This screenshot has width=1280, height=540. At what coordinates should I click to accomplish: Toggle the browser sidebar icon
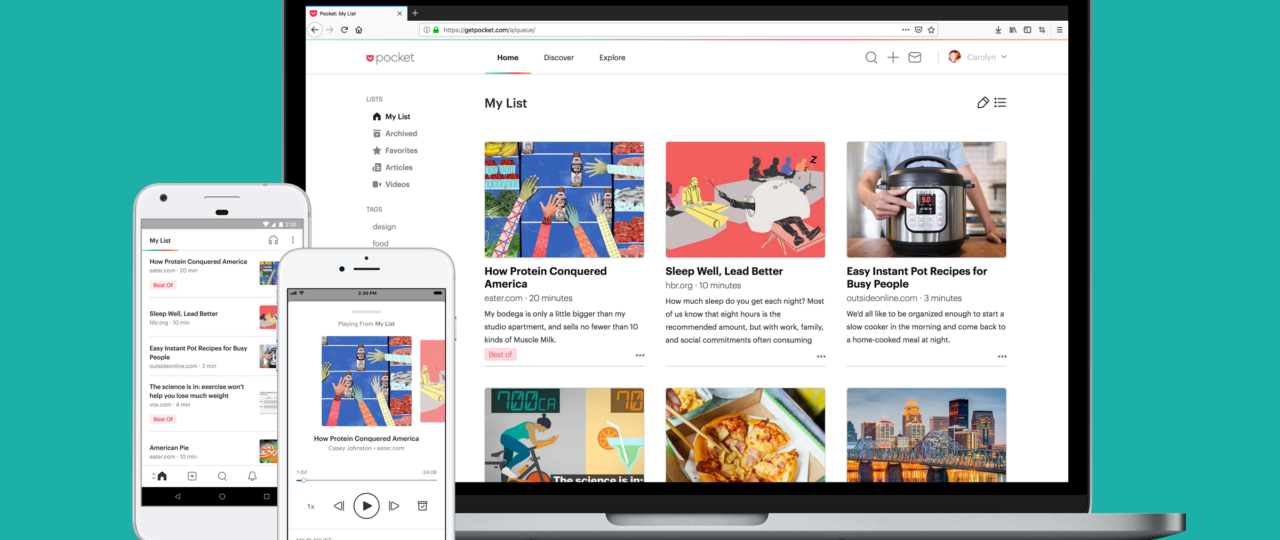[1027, 30]
